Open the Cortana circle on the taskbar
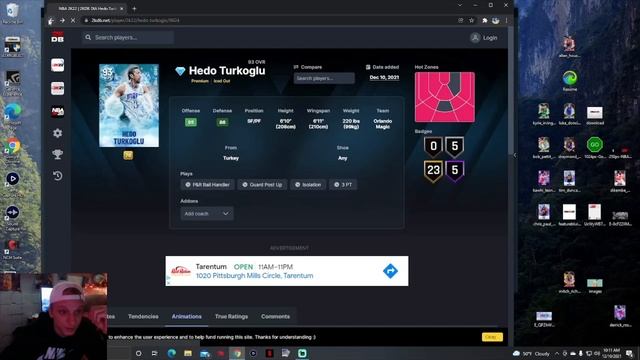The height and width of the screenshot is (360, 640). [x=138, y=353]
